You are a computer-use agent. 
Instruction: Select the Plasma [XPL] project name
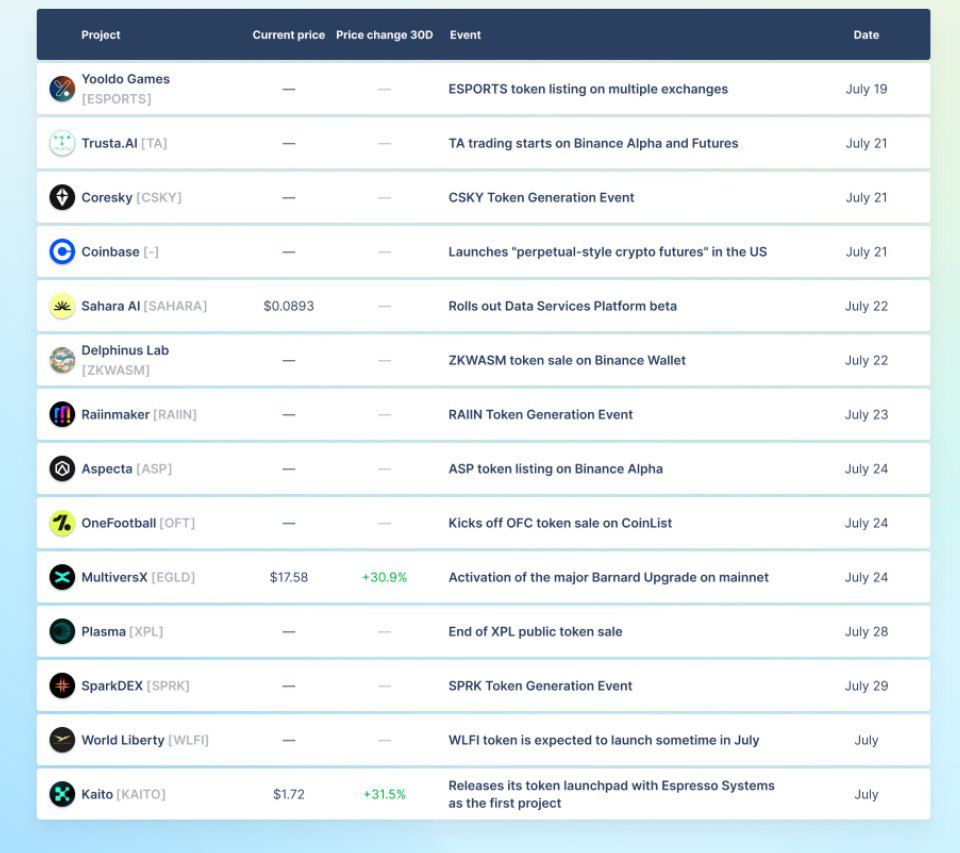(x=122, y=631)
